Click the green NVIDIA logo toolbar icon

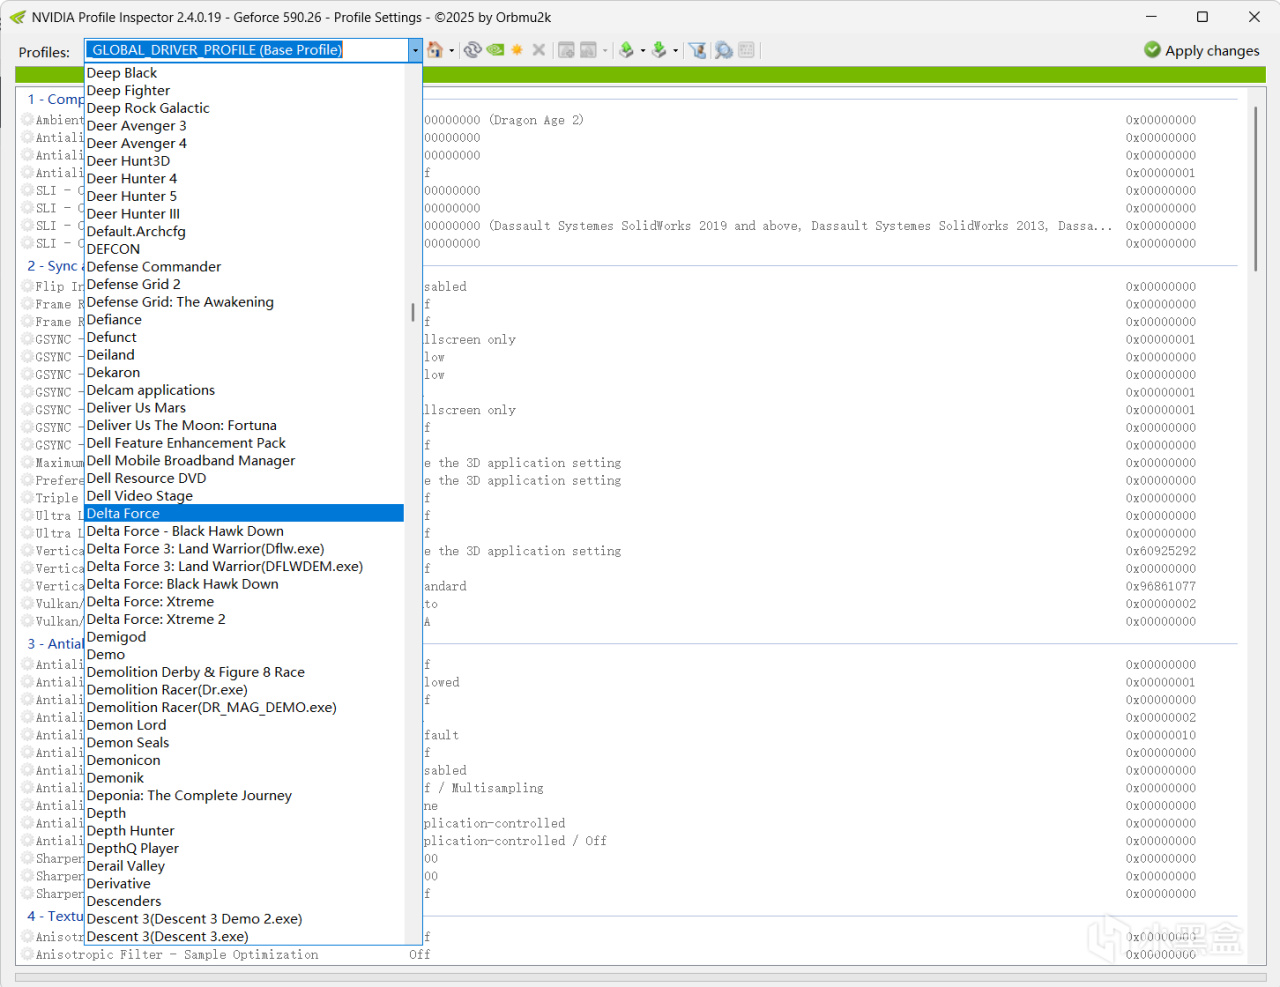click(x=495, y=50)
